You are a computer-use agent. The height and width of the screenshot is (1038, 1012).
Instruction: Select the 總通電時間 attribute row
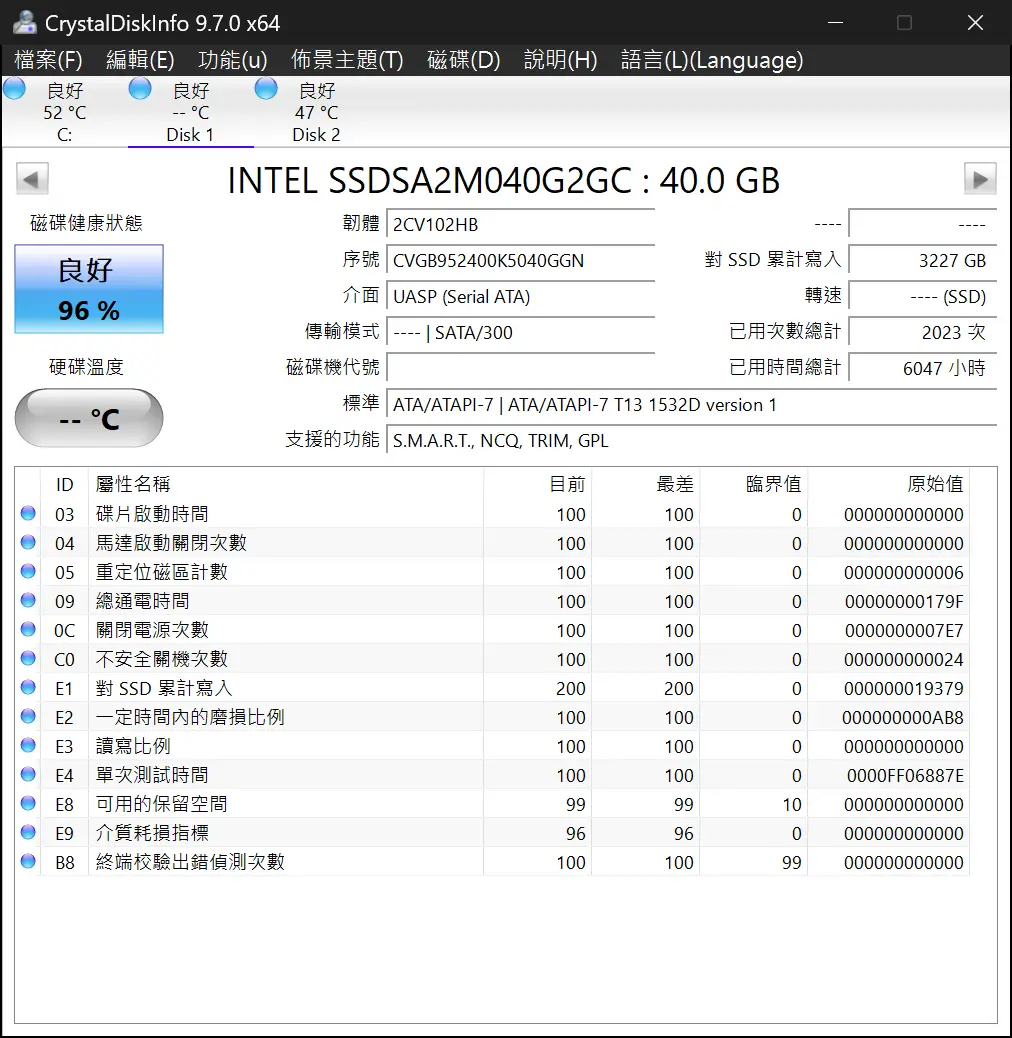coord(492,601)
